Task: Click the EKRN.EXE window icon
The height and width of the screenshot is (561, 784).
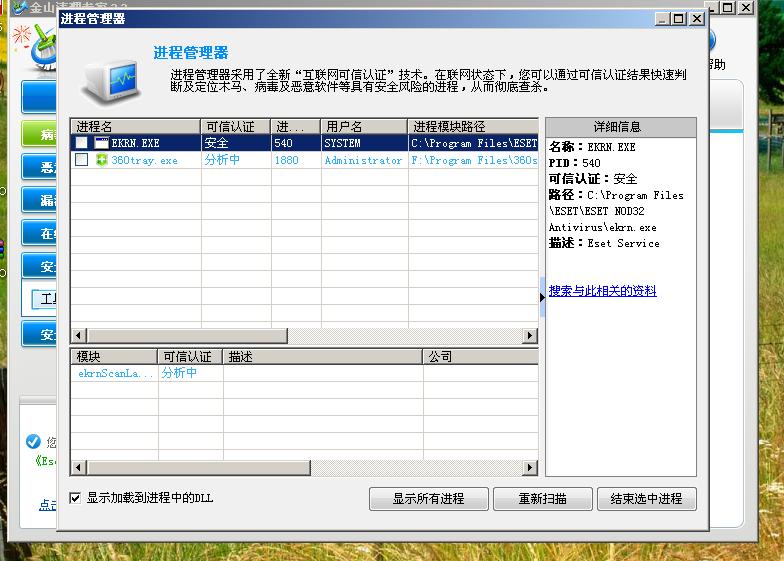Action: pyautogui.click(x=102, y=143)
